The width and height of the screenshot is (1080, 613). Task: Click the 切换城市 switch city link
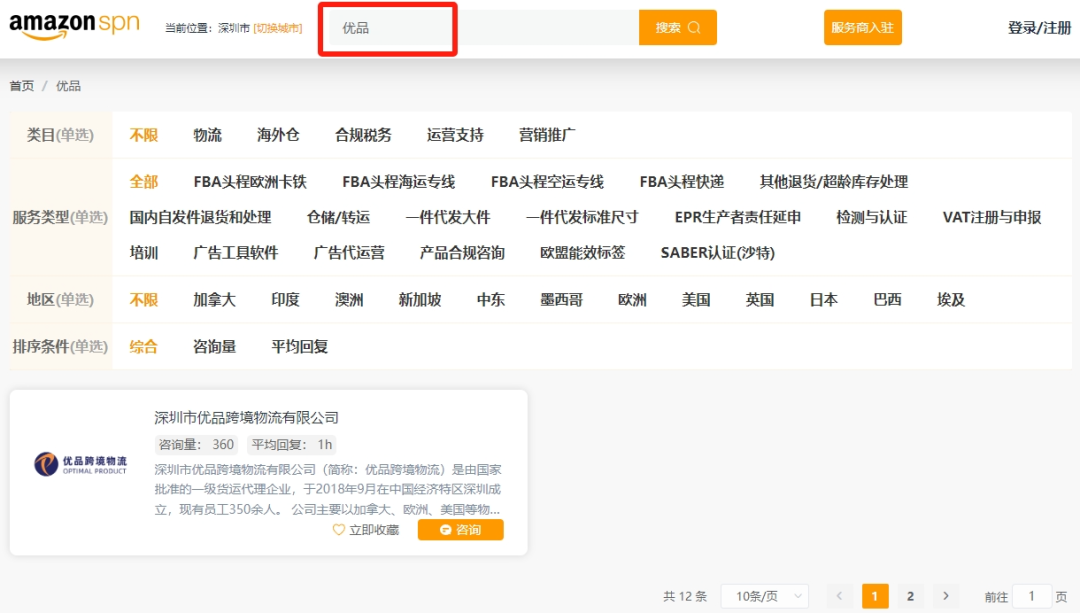tap(278, 28)
